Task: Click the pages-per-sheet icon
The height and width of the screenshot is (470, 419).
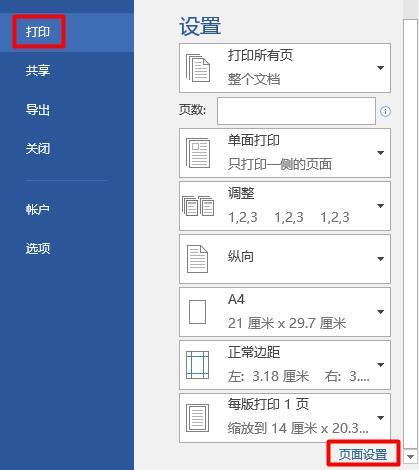Action: (197, 418)
